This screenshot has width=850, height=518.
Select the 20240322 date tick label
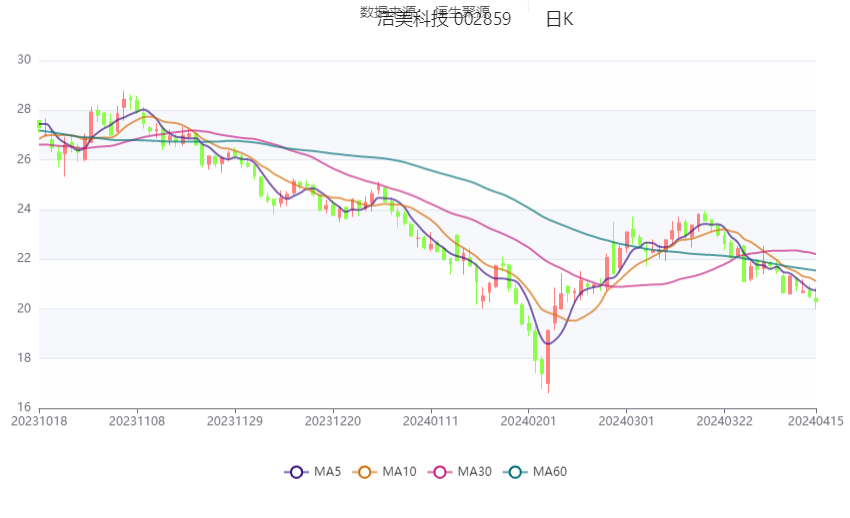pyautogui.click(x=725, y=421)
